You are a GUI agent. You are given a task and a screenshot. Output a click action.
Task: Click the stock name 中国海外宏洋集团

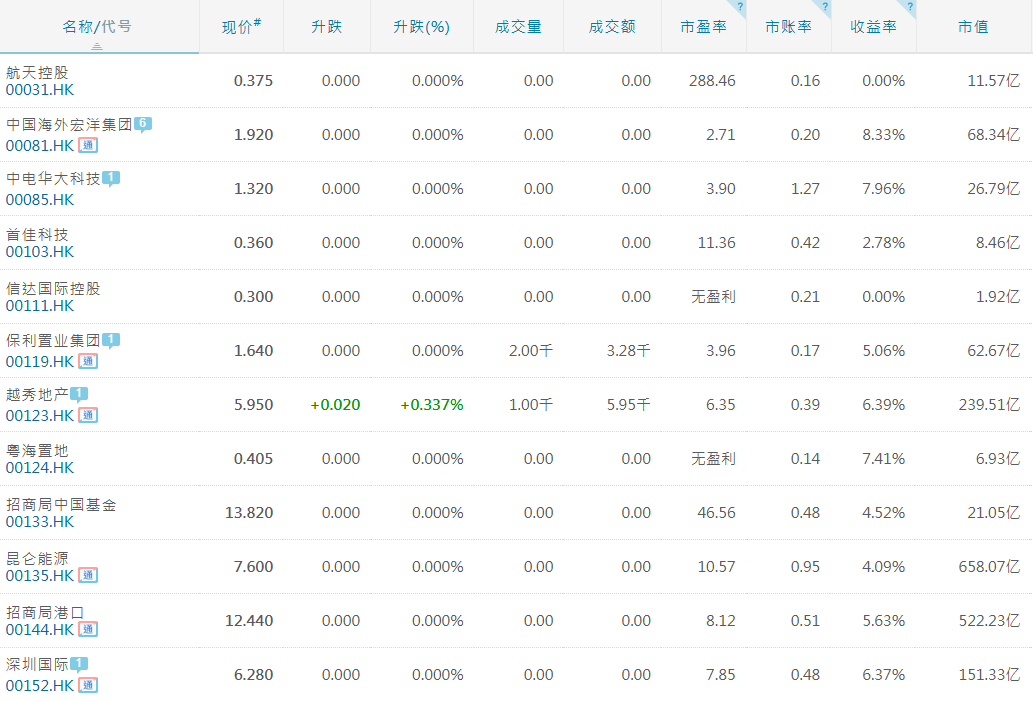(x=69, y=125)
